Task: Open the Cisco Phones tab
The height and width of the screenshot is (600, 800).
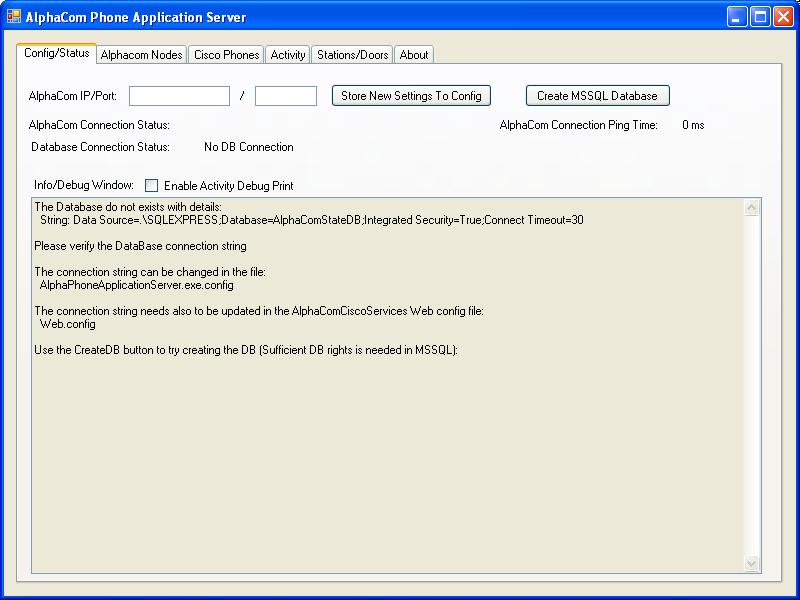Action: pyautogui.click(x=226, y=55)
